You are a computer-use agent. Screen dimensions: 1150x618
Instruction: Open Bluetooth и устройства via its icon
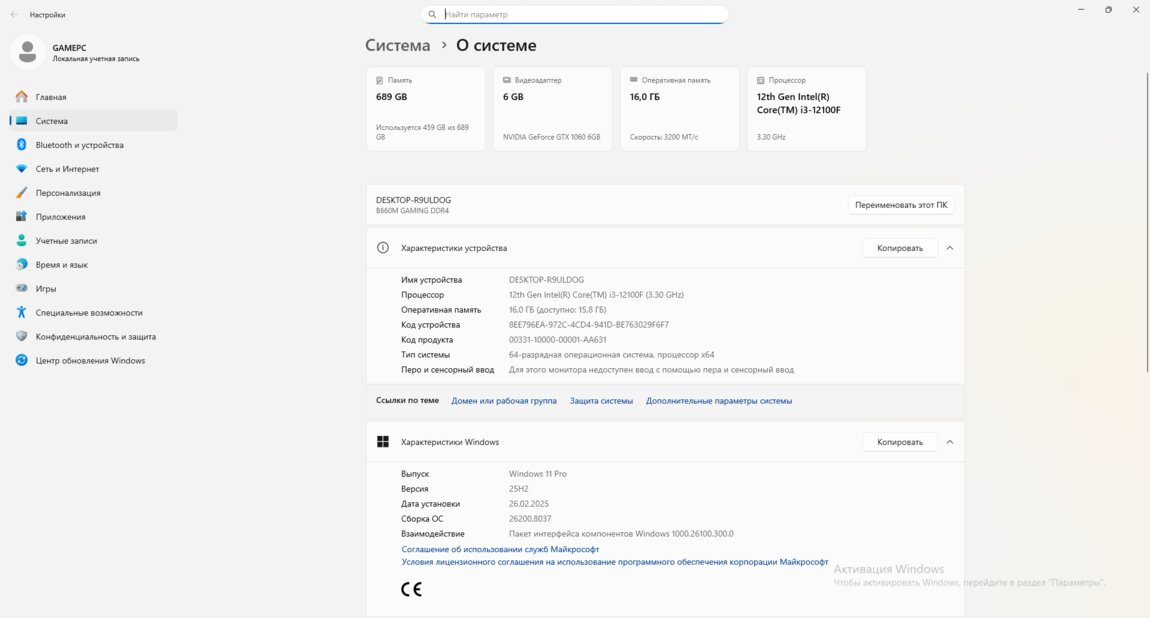point(21,145)
